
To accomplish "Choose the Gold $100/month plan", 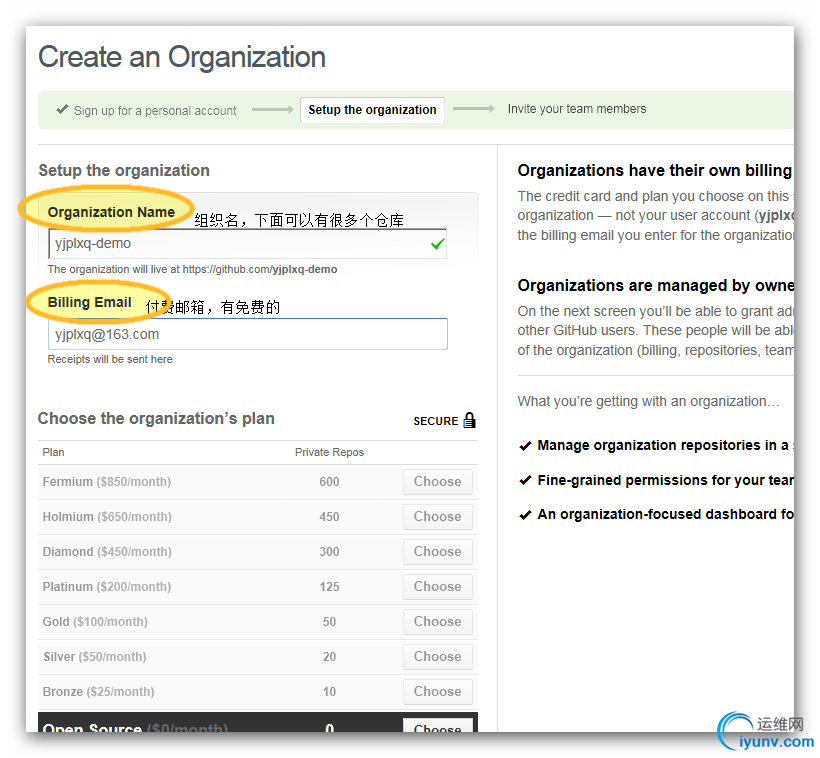I will [x=438, y=622].
